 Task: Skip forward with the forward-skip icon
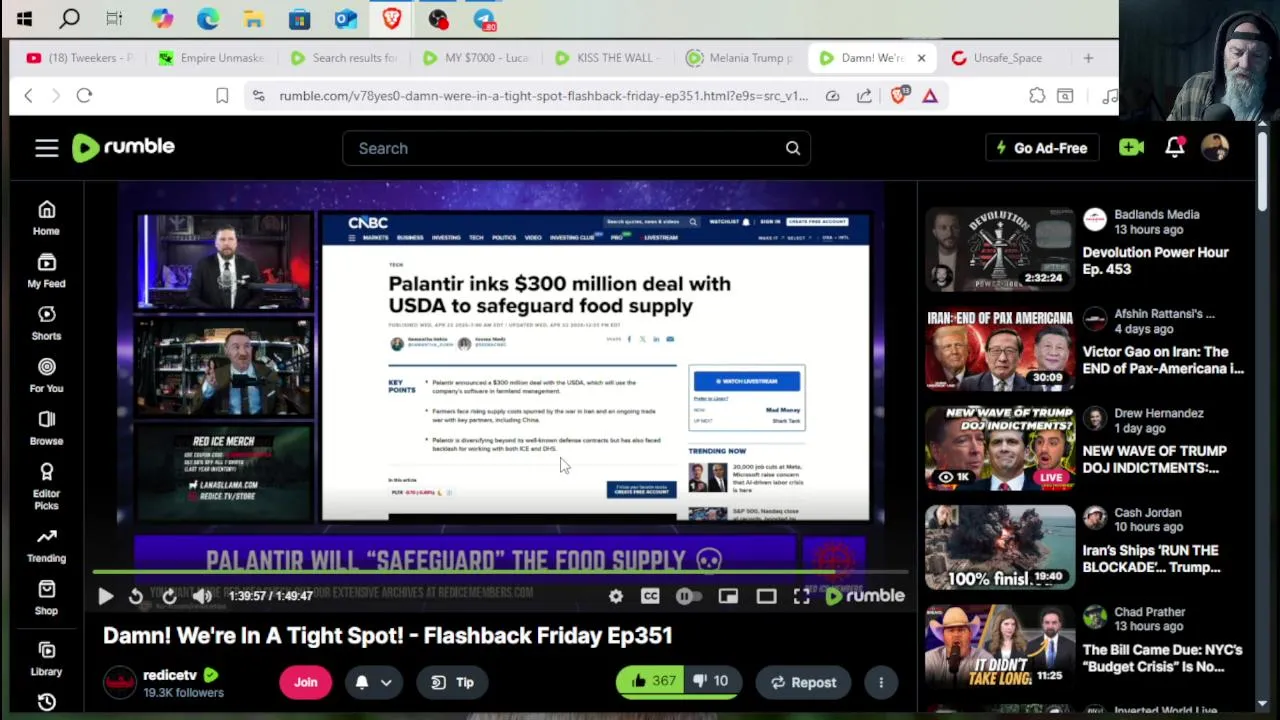tap(169, 596)
